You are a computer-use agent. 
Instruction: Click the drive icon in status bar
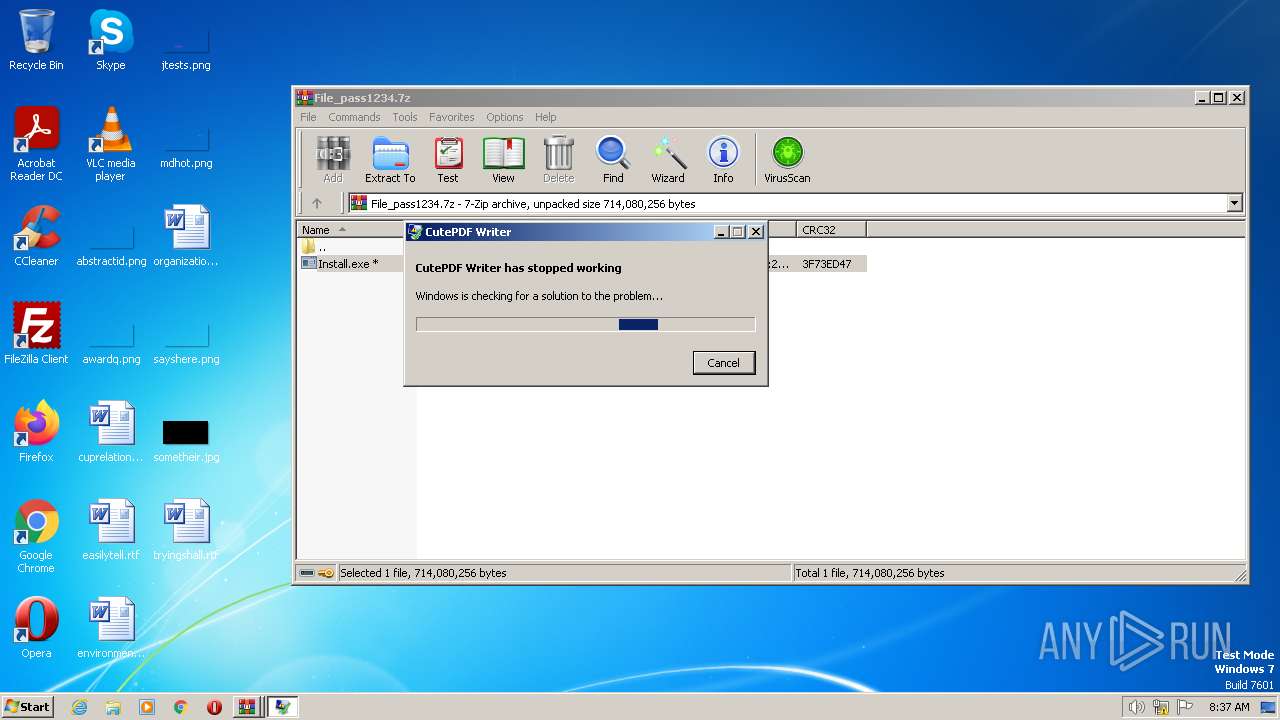tap(307, 573)
